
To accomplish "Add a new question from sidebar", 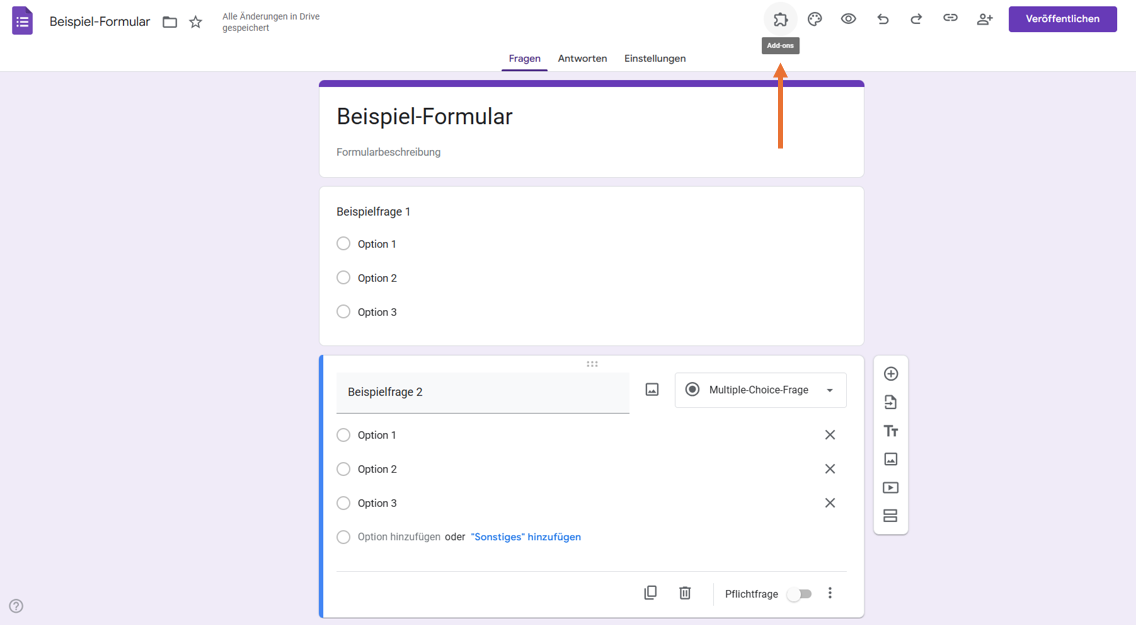I will tap(891, 374).
